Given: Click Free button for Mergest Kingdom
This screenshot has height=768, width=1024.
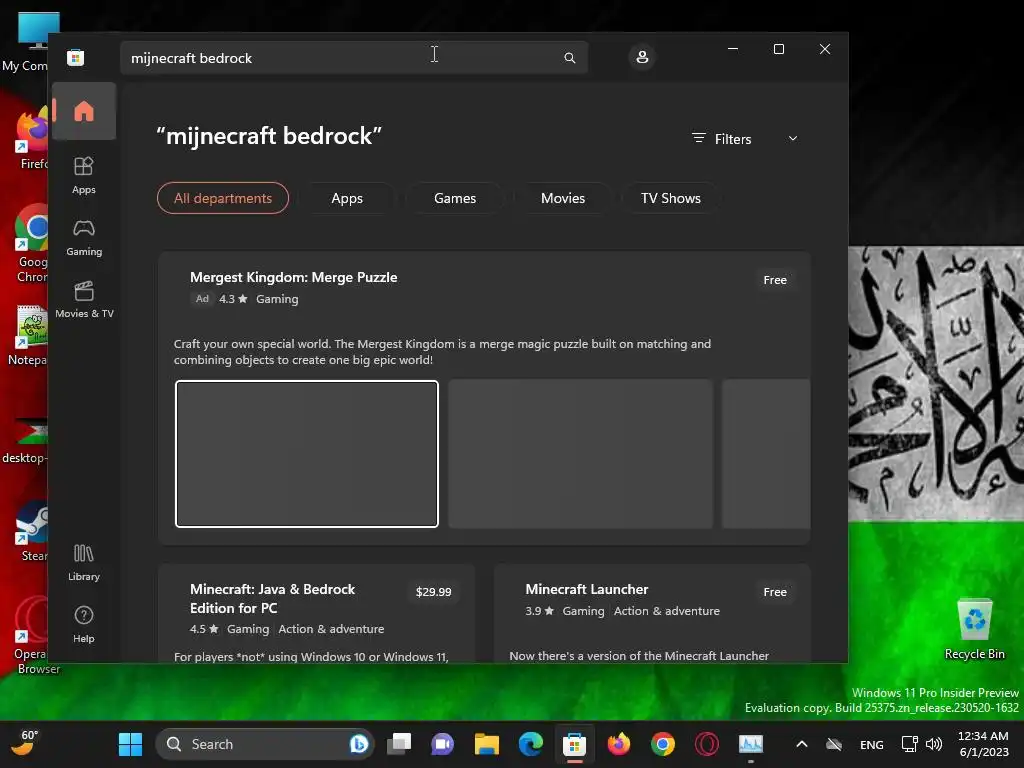Looking at the screenshot, I should point(775,280).
